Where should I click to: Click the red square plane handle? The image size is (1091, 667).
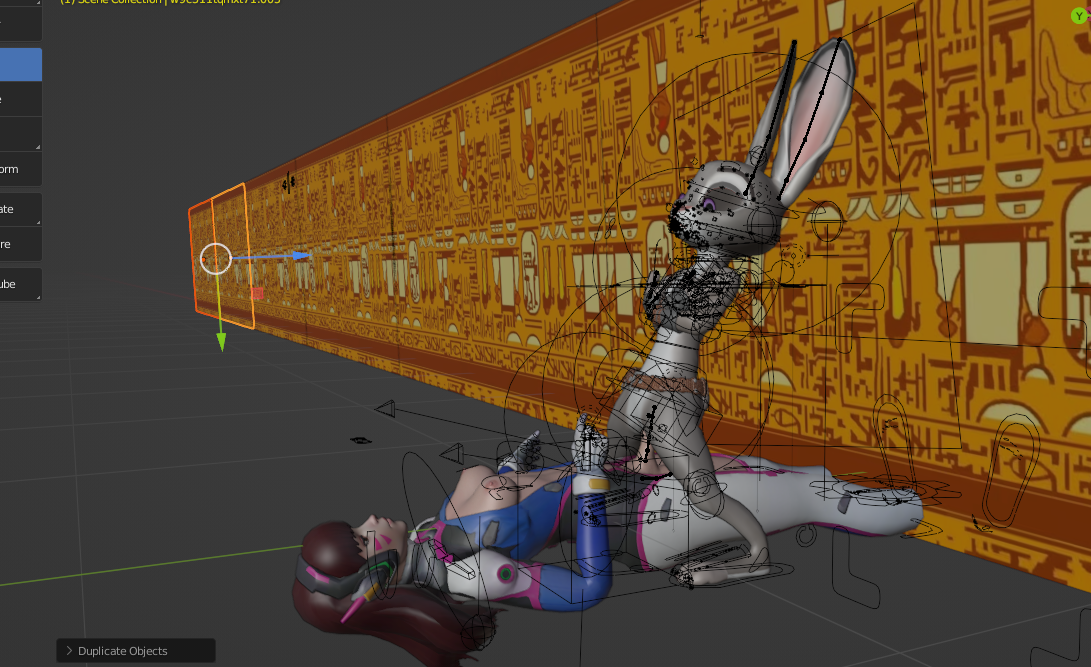pos(257,294)
